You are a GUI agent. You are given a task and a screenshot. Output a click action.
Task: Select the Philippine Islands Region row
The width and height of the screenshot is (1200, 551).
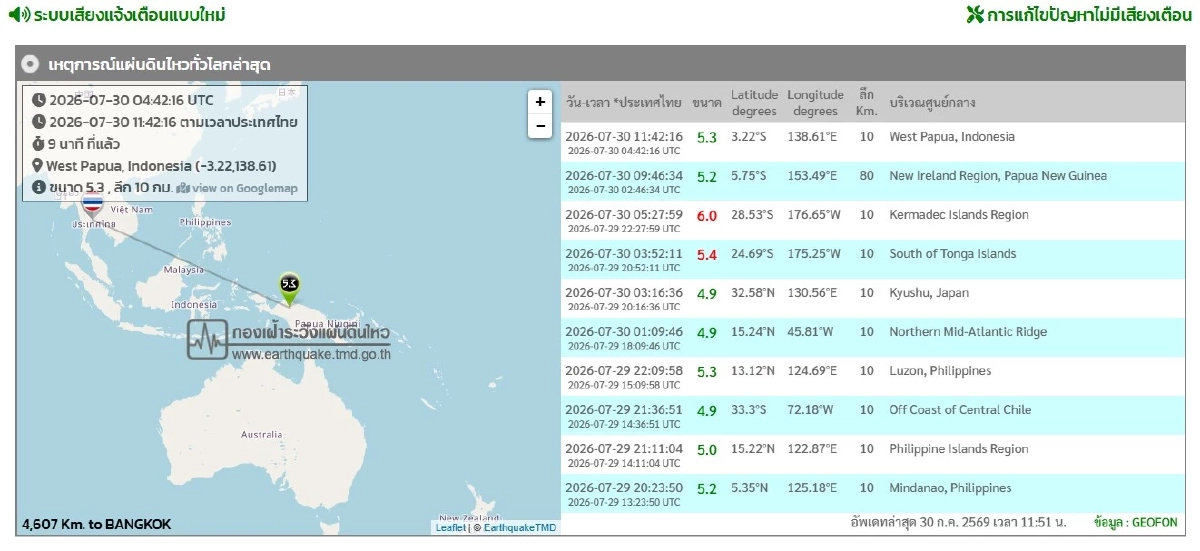871,454
